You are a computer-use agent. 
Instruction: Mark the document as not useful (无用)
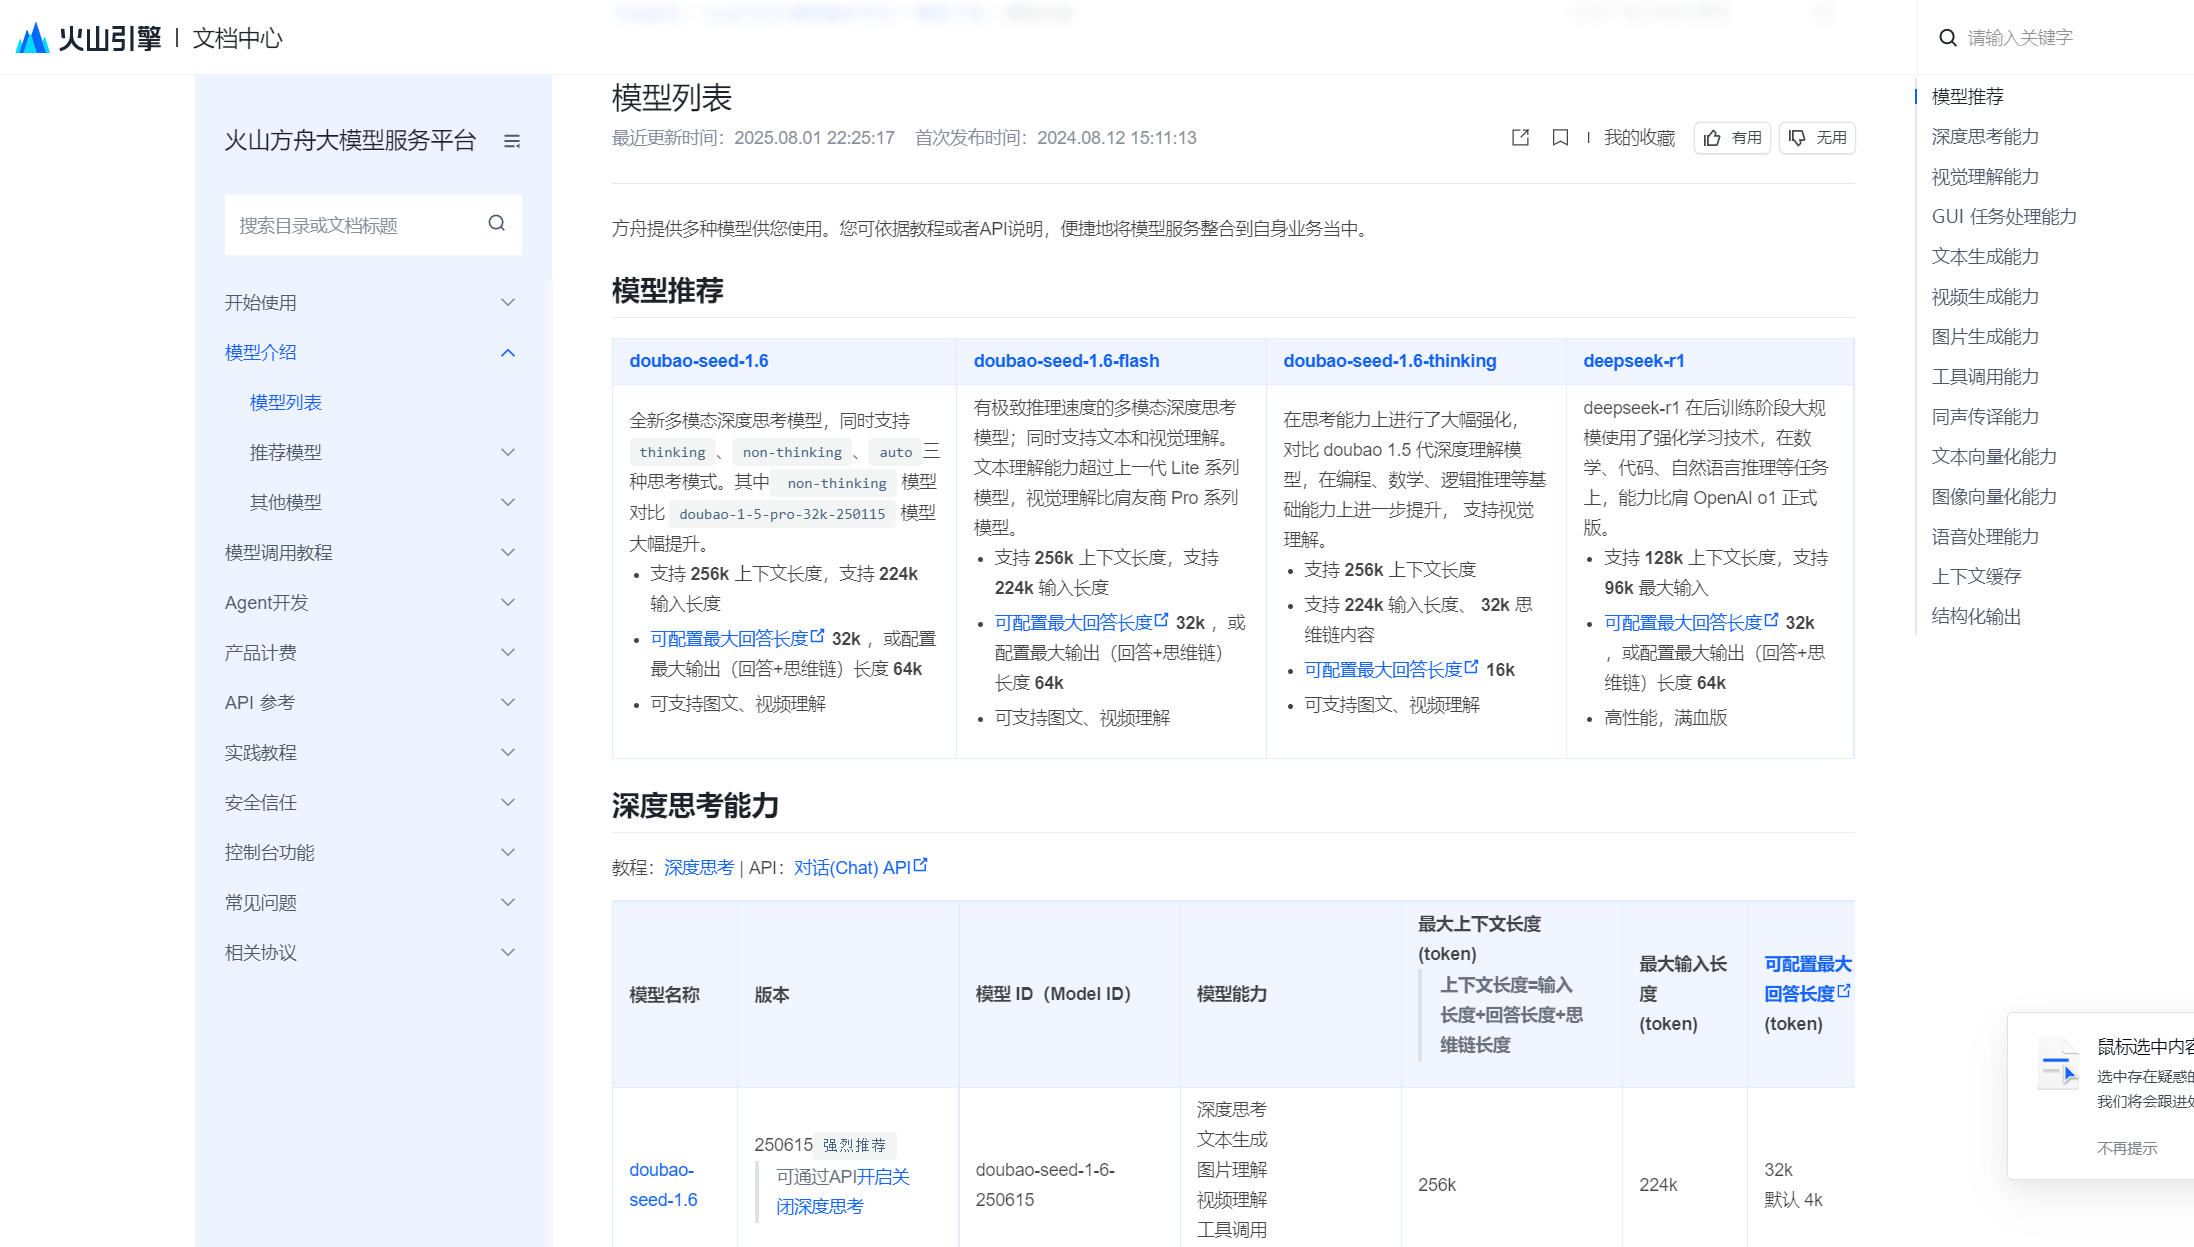[x=1818, y=138]
